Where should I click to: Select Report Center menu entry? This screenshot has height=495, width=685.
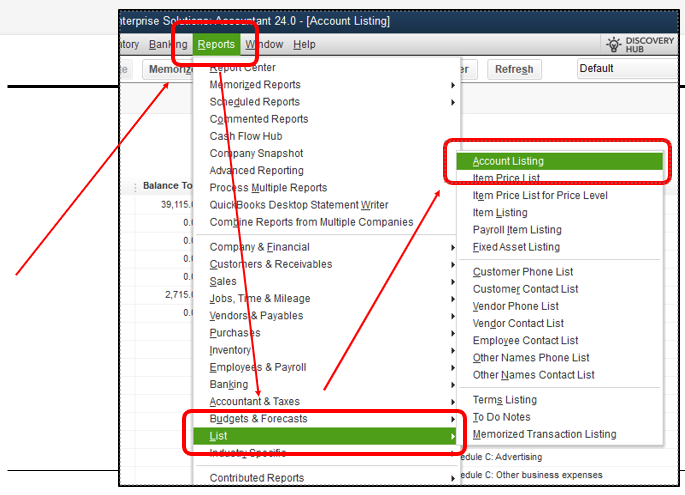325,68
